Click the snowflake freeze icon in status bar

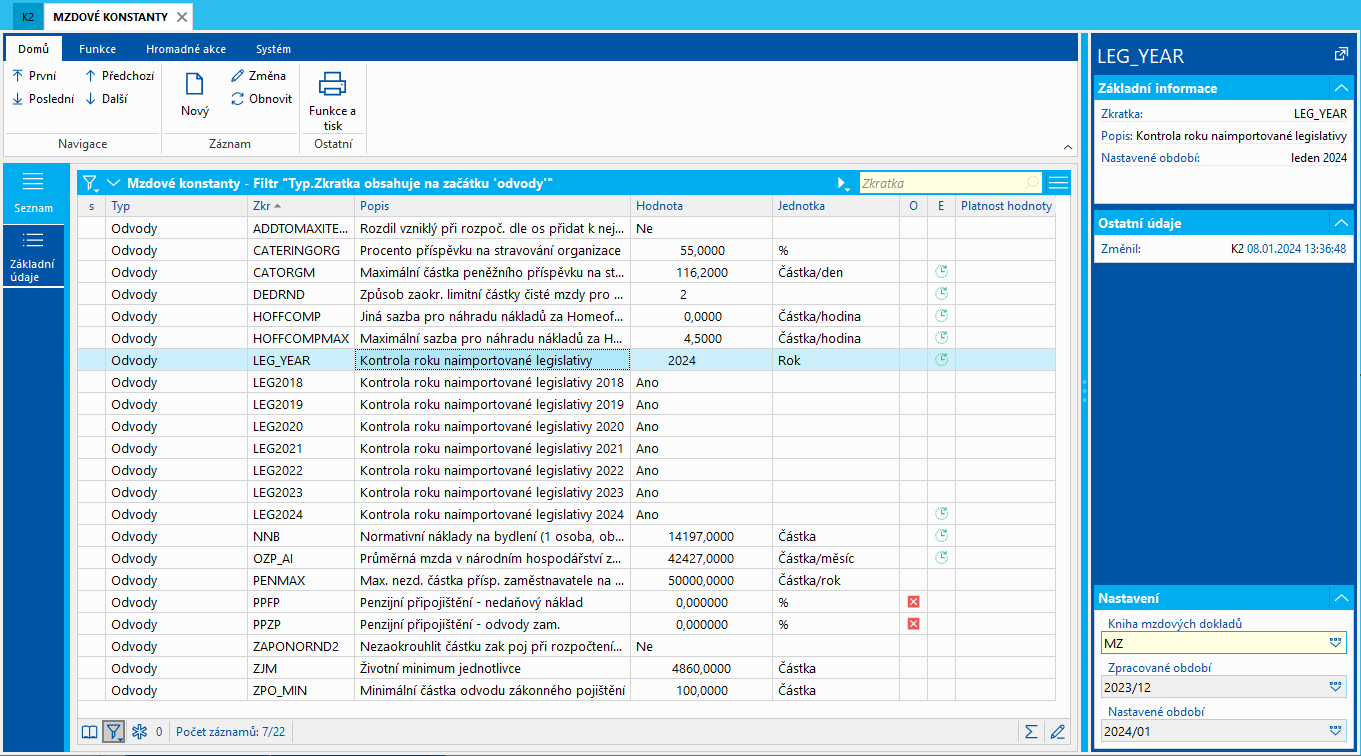tap(140, 732)
